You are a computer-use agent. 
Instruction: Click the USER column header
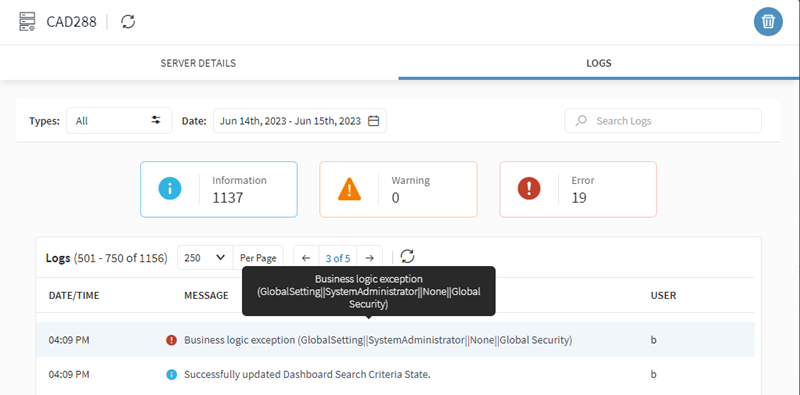click(663, 295)
